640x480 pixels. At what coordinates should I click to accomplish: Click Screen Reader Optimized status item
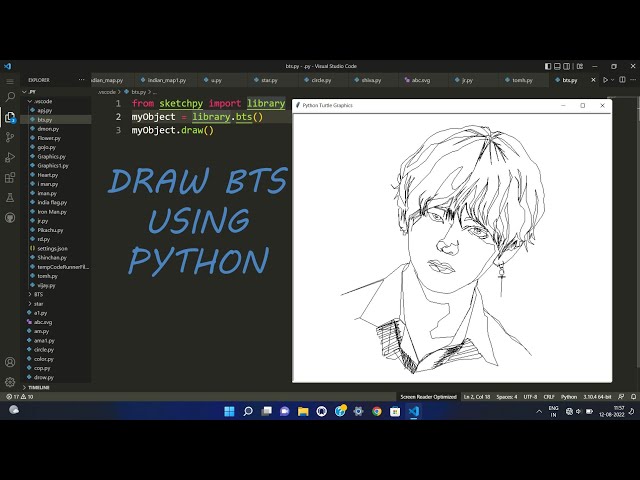[428, 397]
